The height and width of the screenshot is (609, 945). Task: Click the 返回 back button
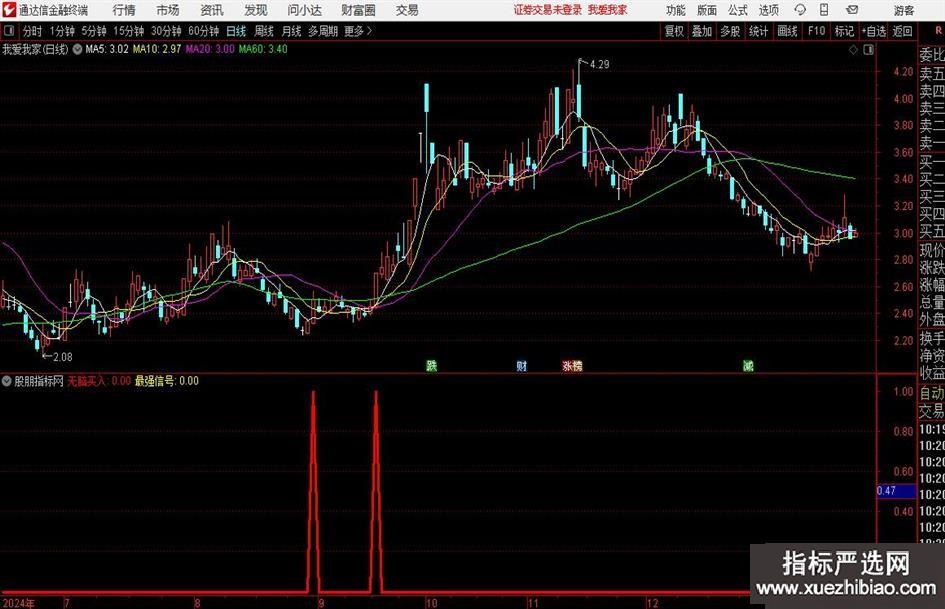(902, 31)
